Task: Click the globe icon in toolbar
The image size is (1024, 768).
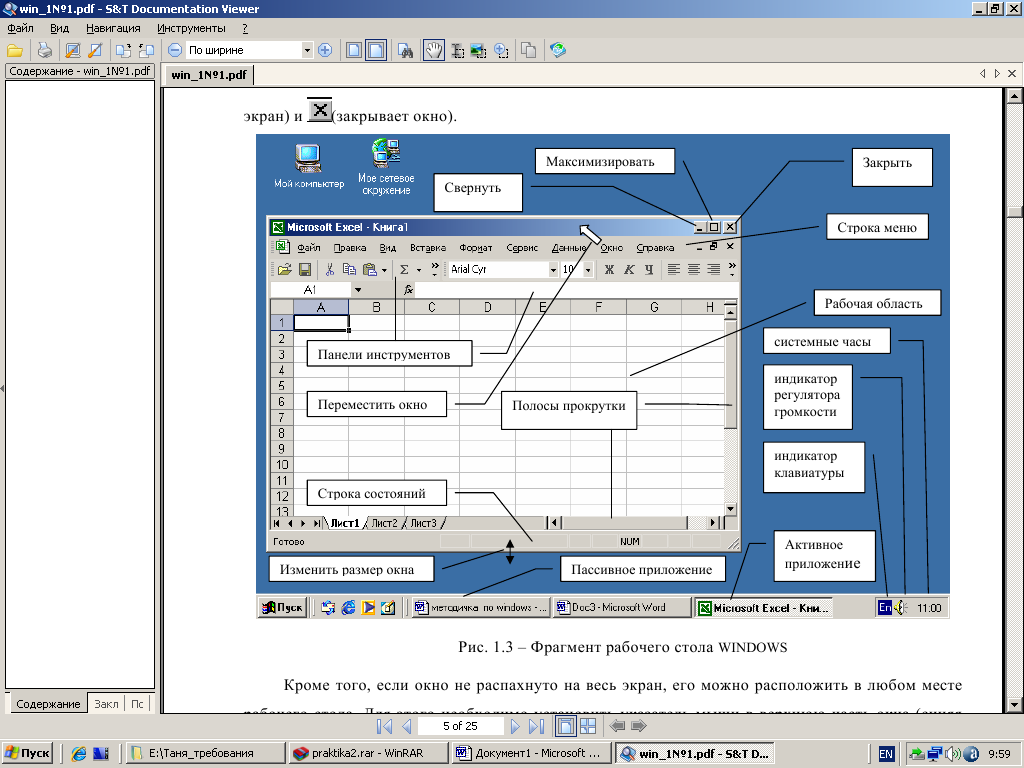Action: 558,50
